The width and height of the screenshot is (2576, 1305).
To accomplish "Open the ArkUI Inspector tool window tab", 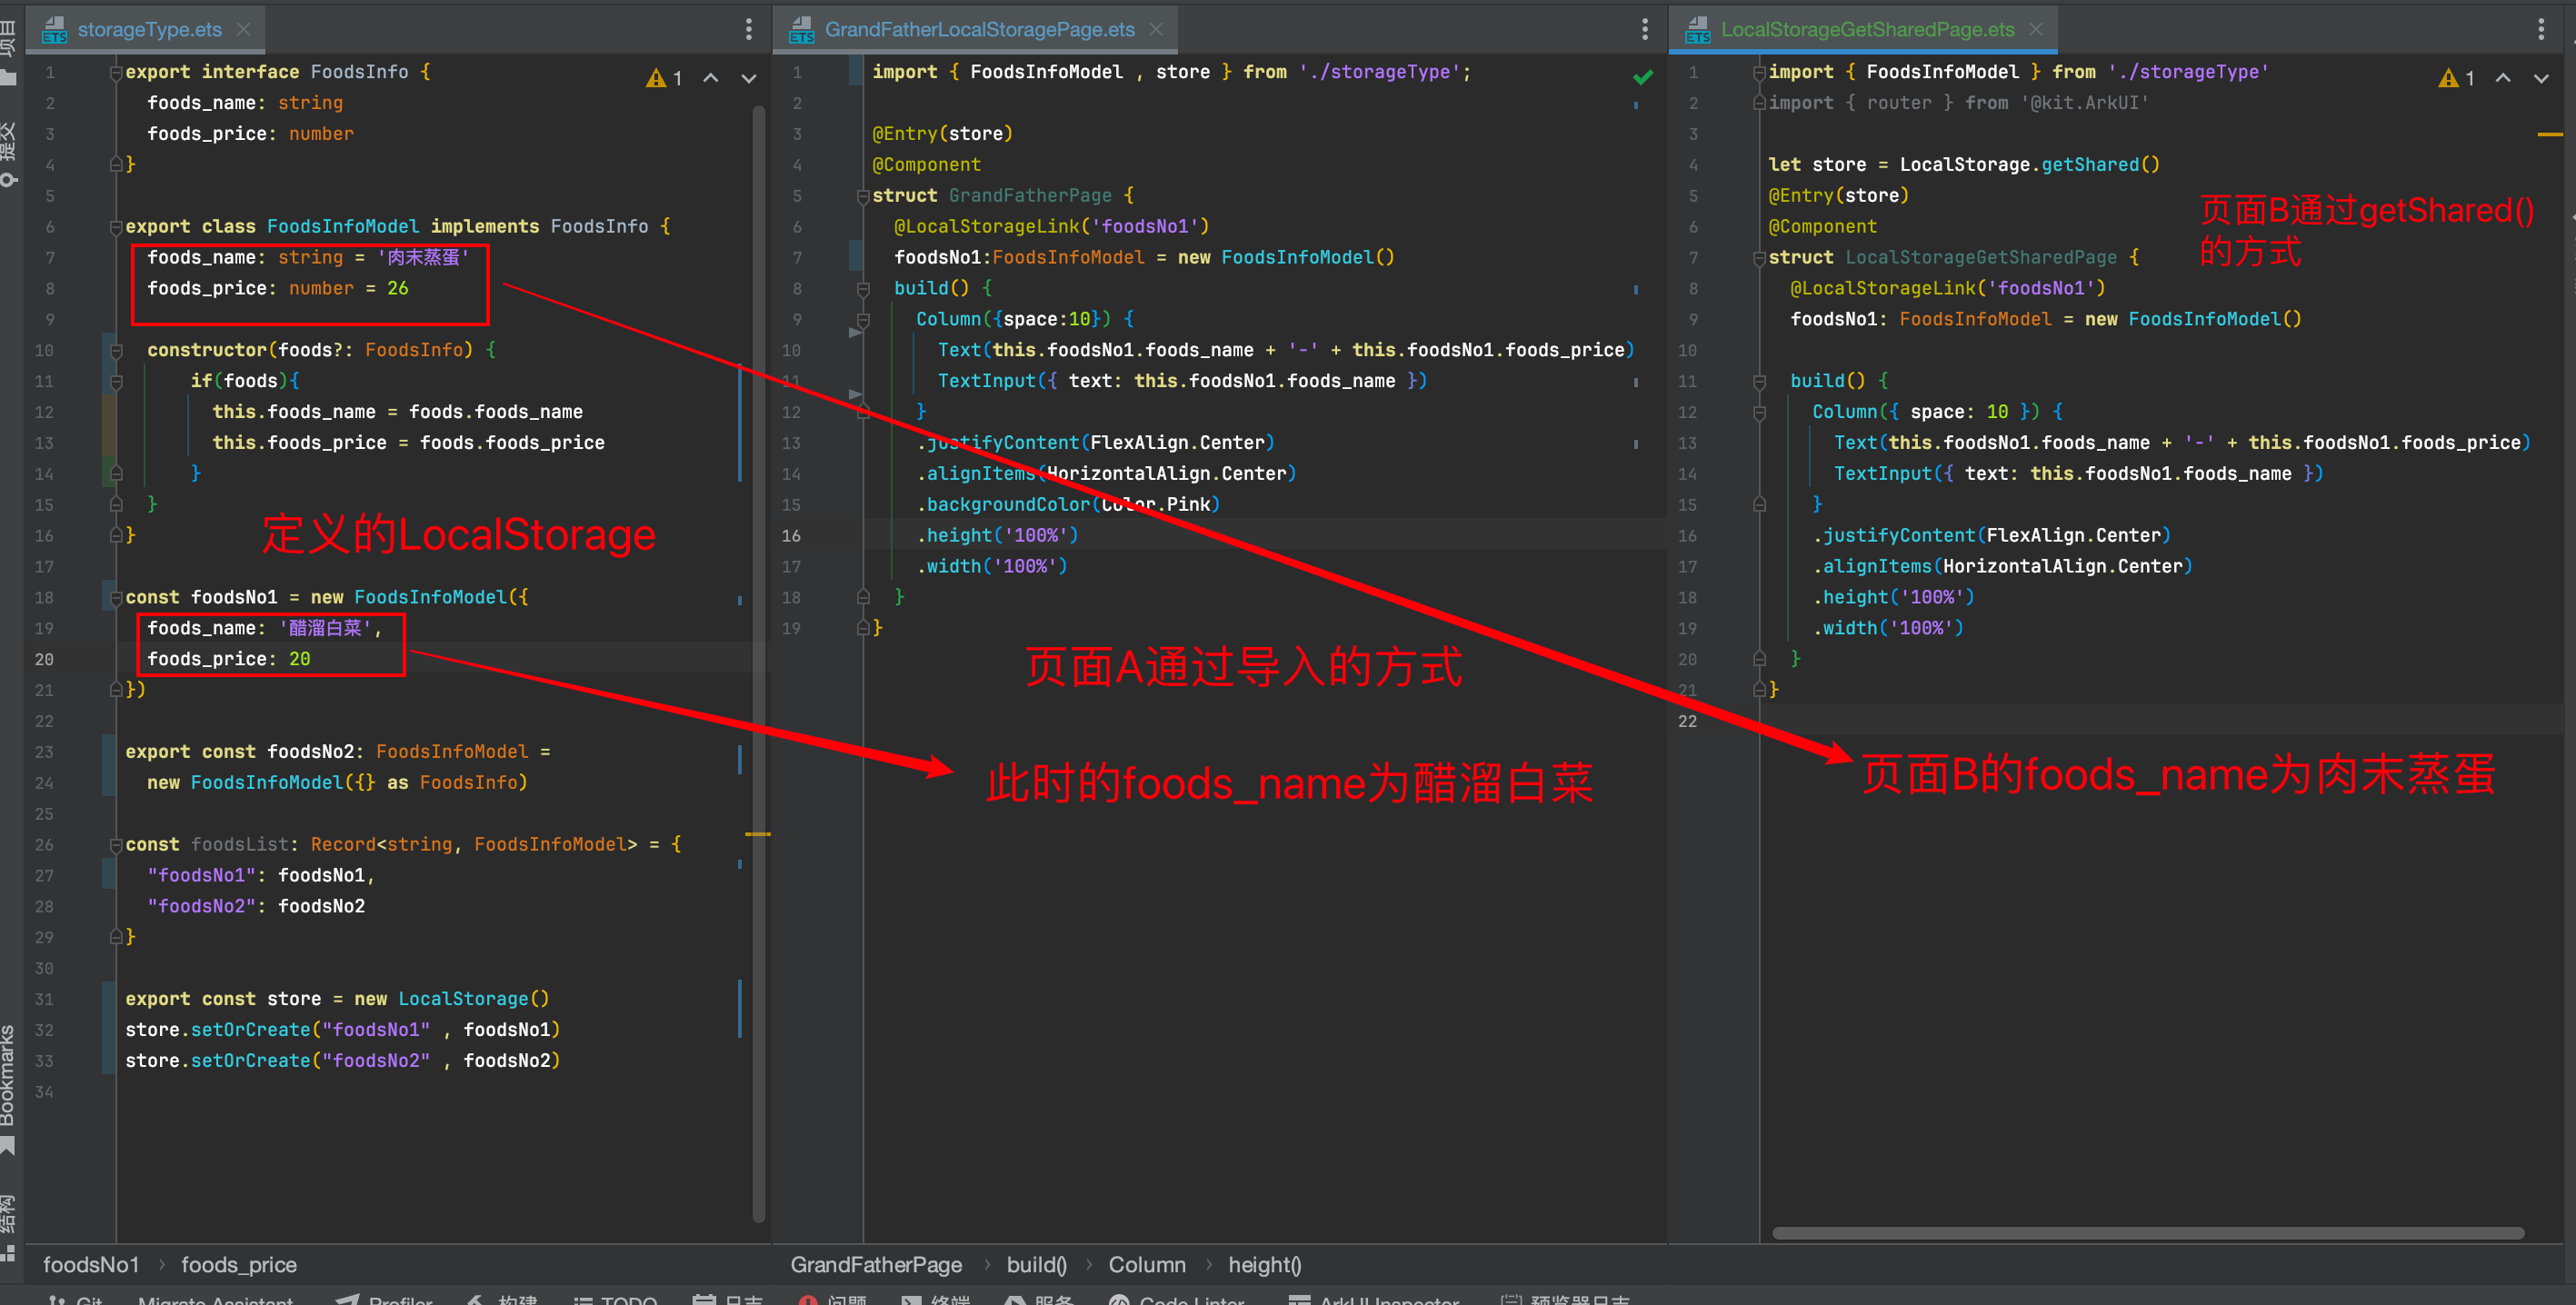I will (1374, 1298).
